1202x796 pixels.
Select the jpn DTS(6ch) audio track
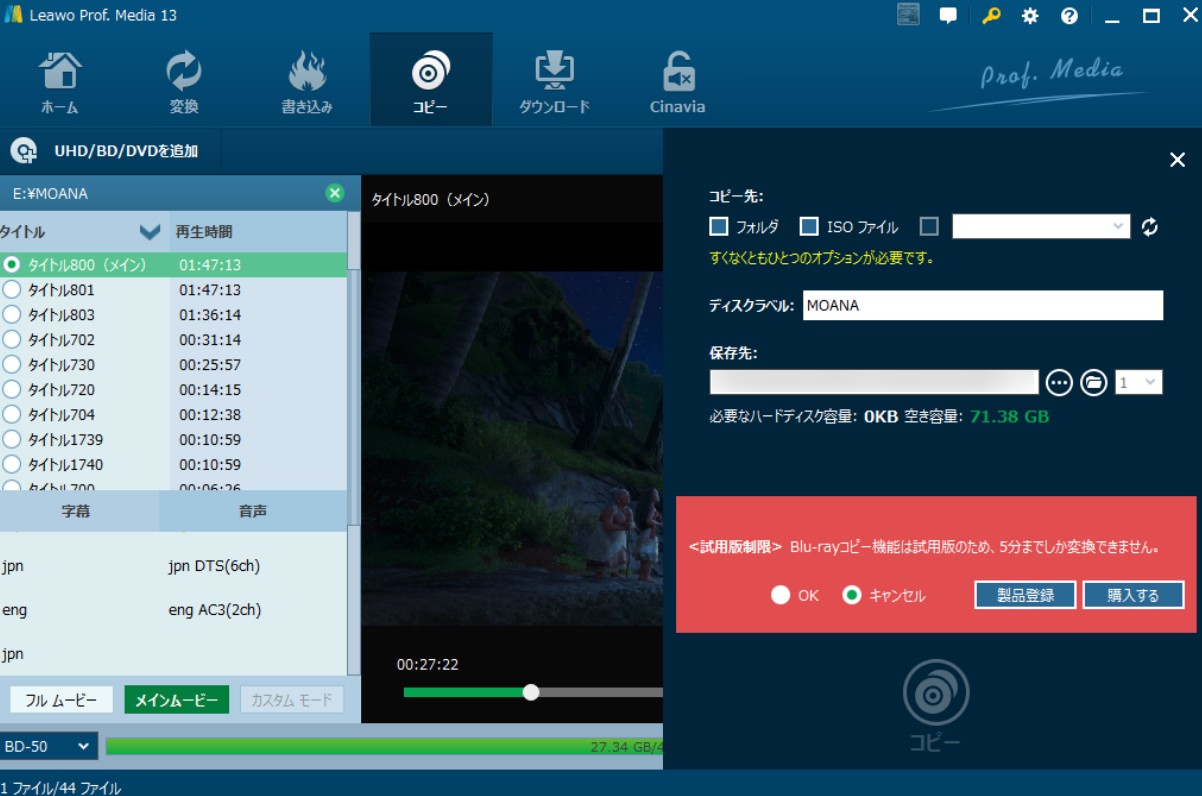click(x=214, y=566)
